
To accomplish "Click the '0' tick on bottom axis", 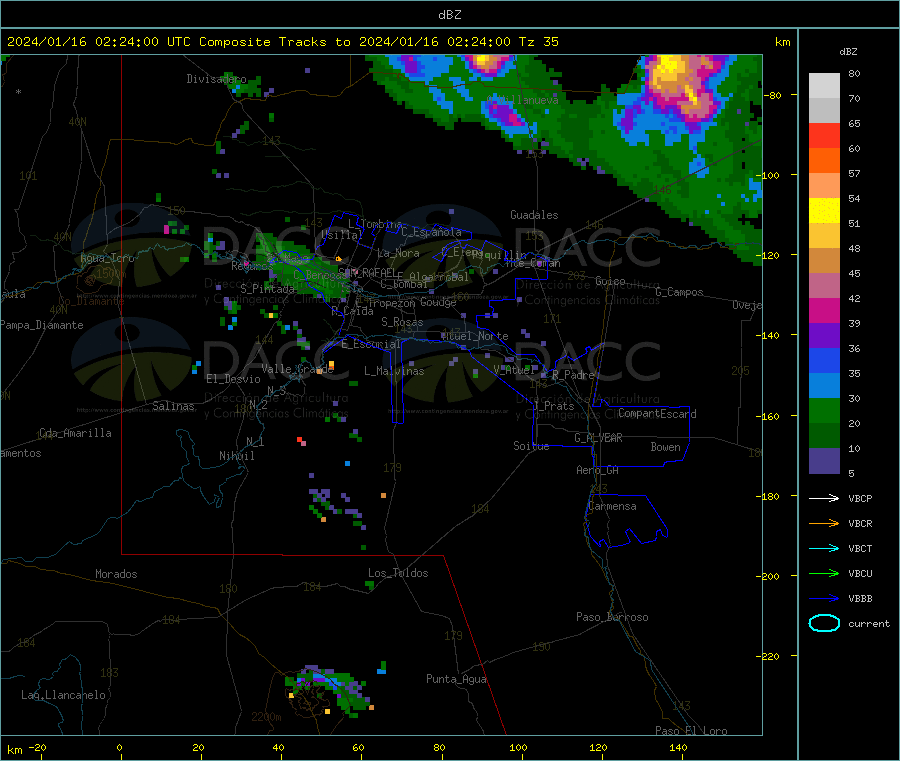I will pyautogui.click(x=119, y=747).
